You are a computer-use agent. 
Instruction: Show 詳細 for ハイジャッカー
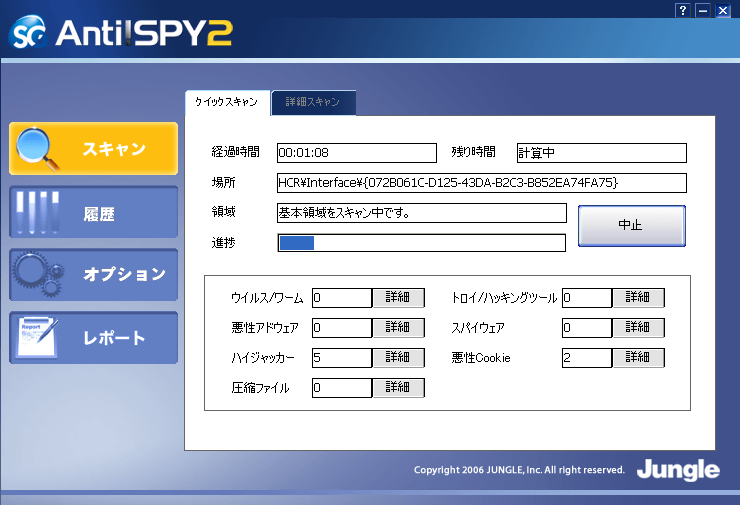(398, 357)
